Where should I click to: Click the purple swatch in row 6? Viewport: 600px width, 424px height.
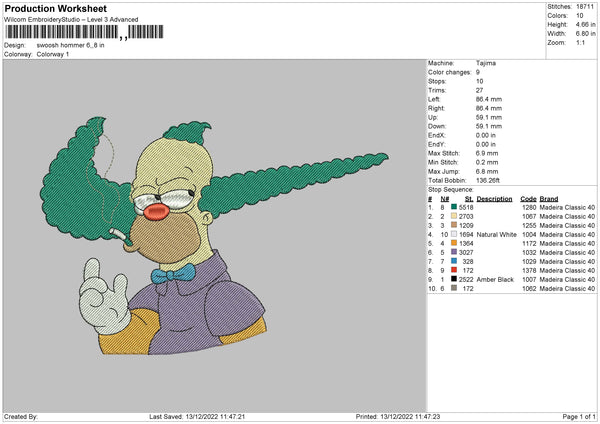[x=454, y=252]
